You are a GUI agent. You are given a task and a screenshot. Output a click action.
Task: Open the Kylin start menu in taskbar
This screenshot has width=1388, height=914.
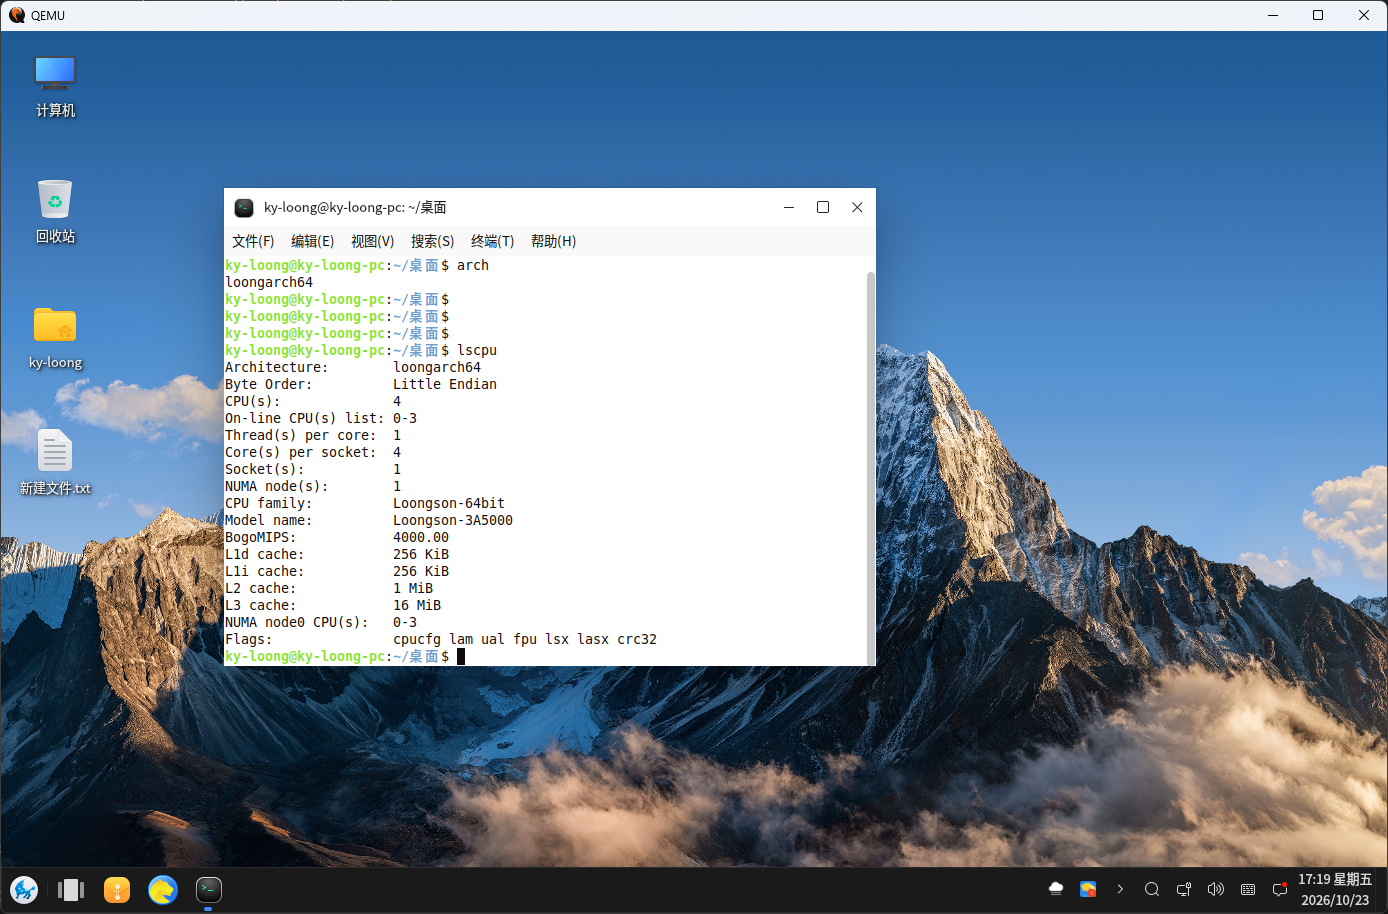pos(24,889)
